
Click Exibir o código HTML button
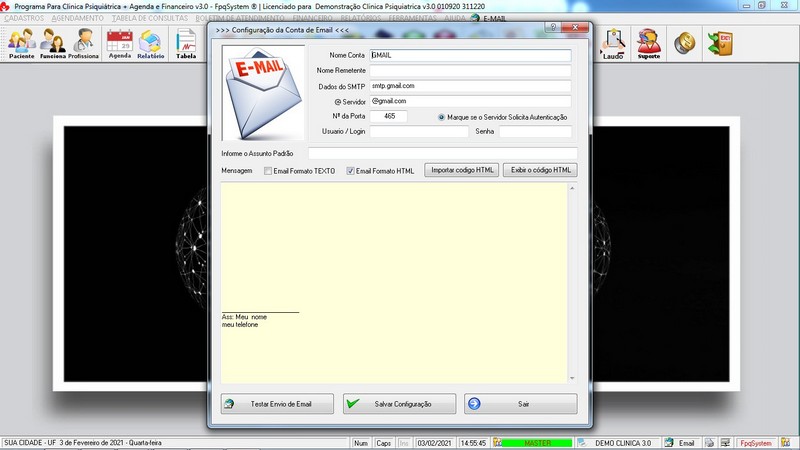(x=540, y=170)
